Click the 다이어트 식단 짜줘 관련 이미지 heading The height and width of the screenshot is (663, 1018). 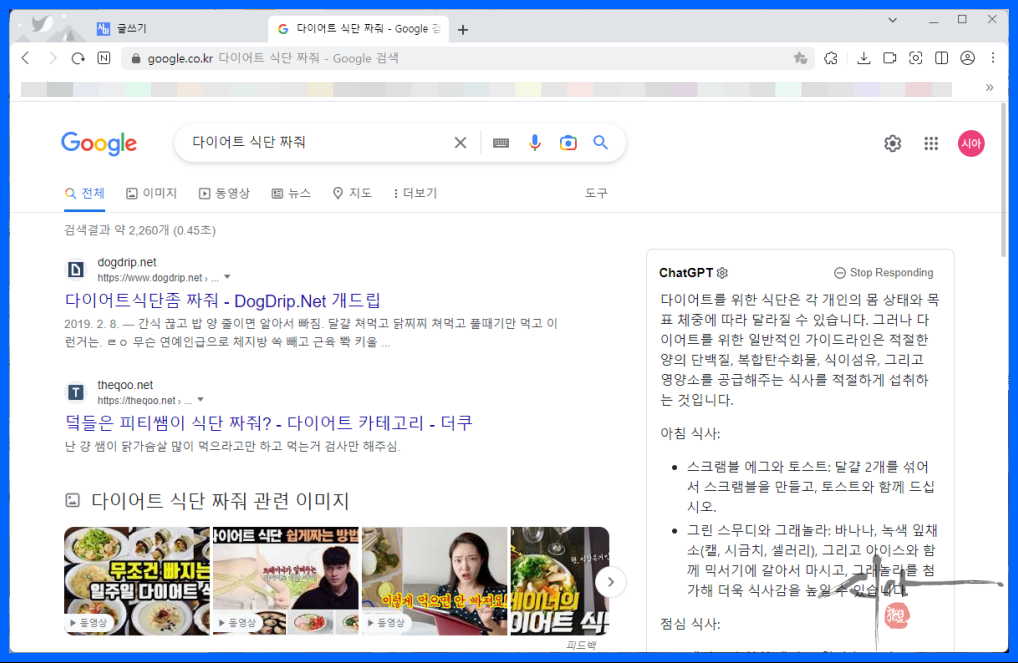220,501
